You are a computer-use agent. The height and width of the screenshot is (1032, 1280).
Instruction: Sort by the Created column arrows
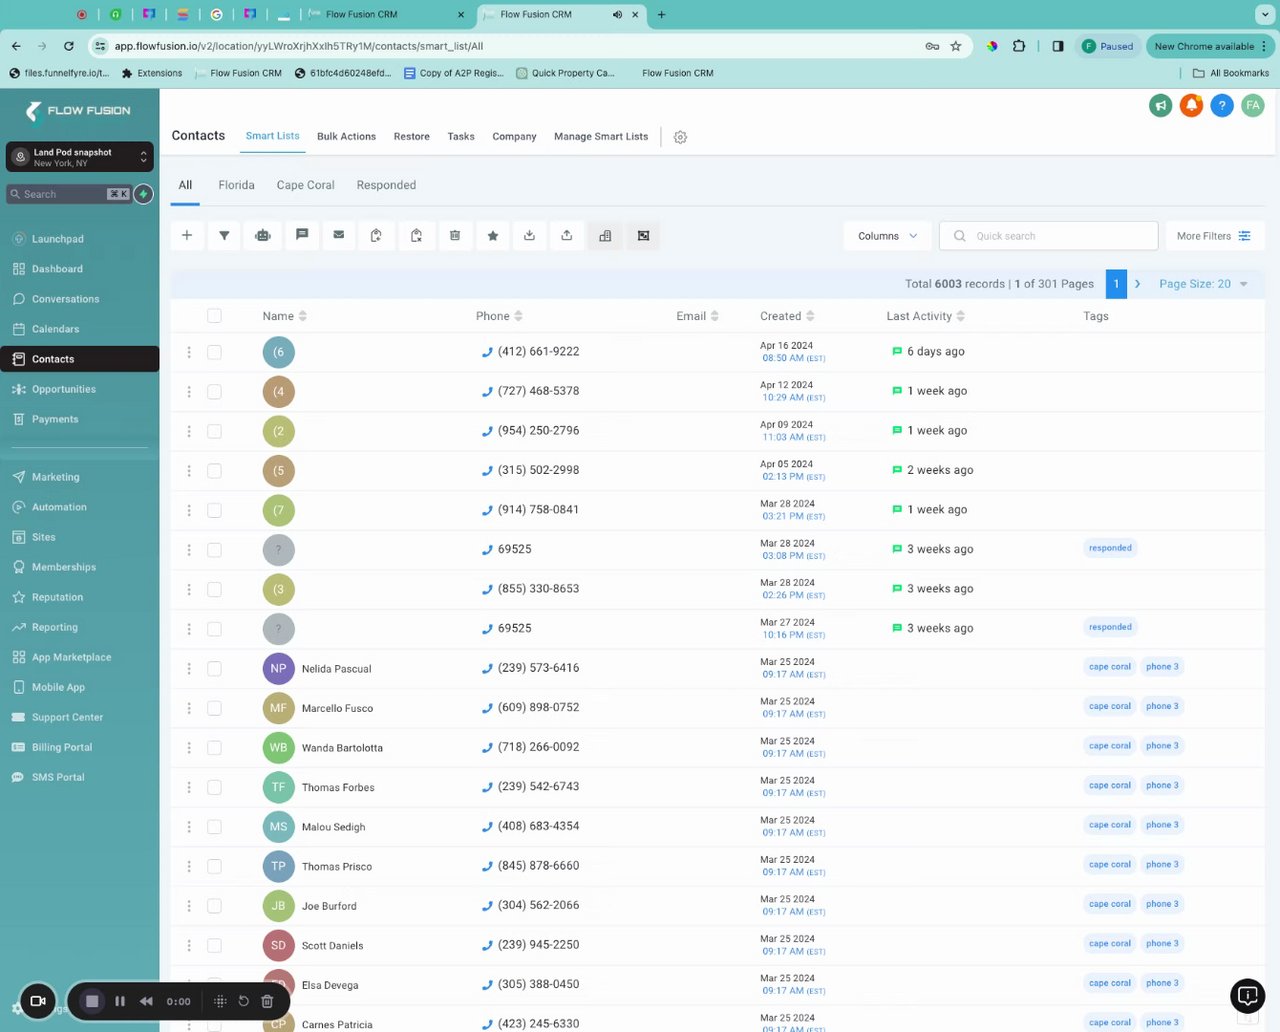click(x=810, y=316)
